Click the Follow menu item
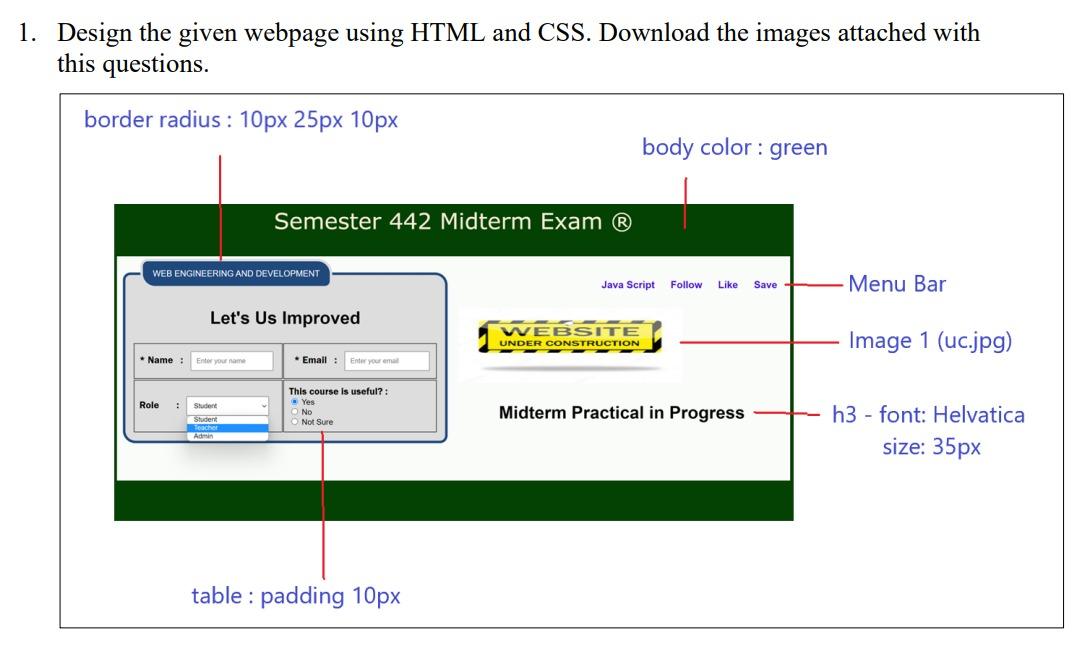 click(x=687, y=284)
